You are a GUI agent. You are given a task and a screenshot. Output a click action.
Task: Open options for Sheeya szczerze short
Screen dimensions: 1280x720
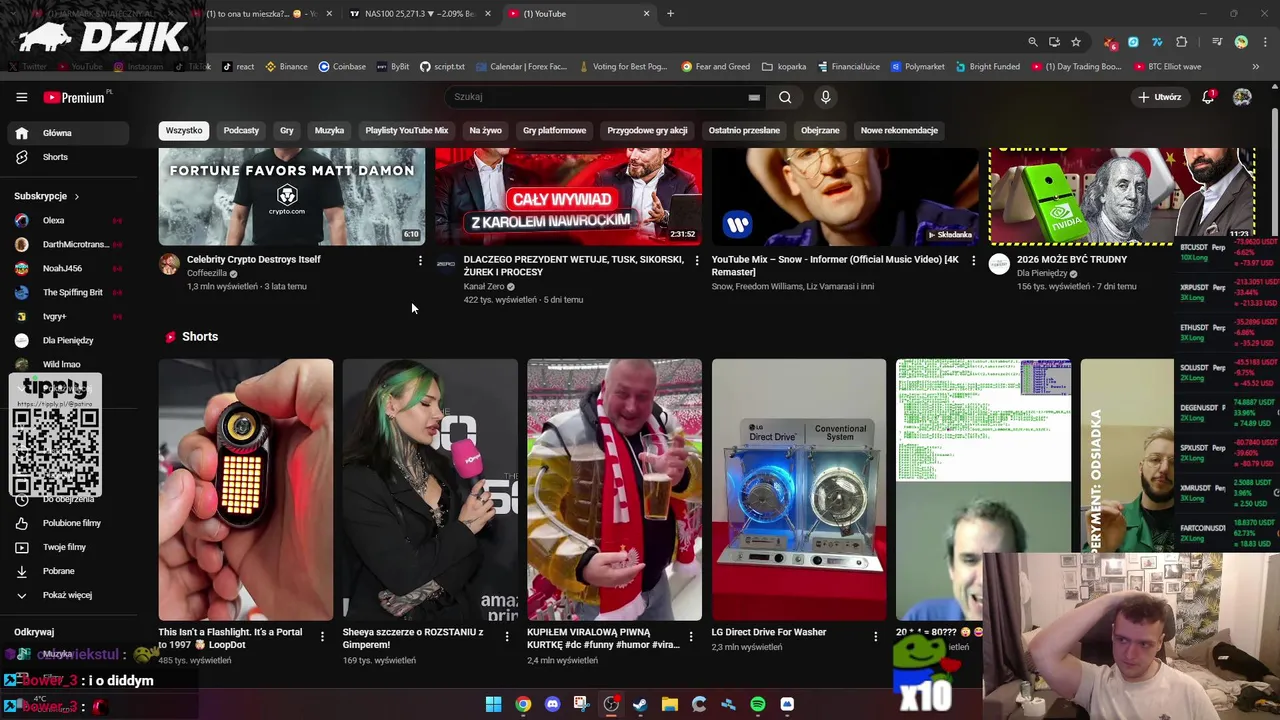[507, 636]
